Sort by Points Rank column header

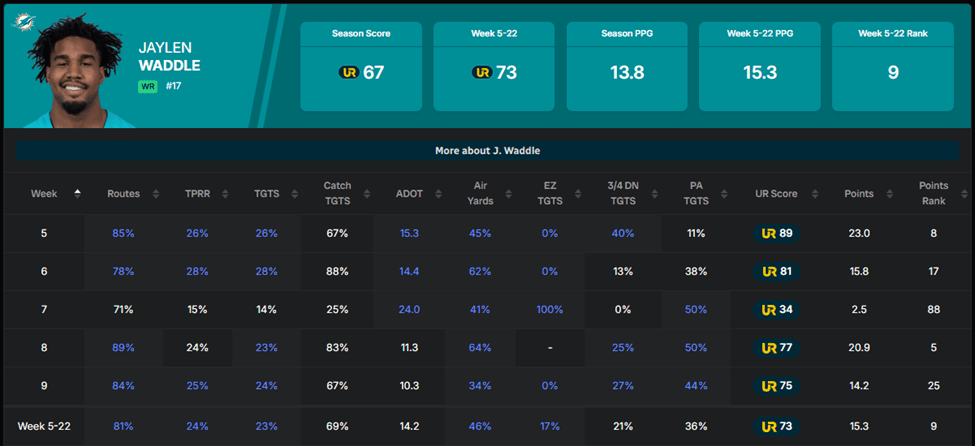click(x=933, y=194)
